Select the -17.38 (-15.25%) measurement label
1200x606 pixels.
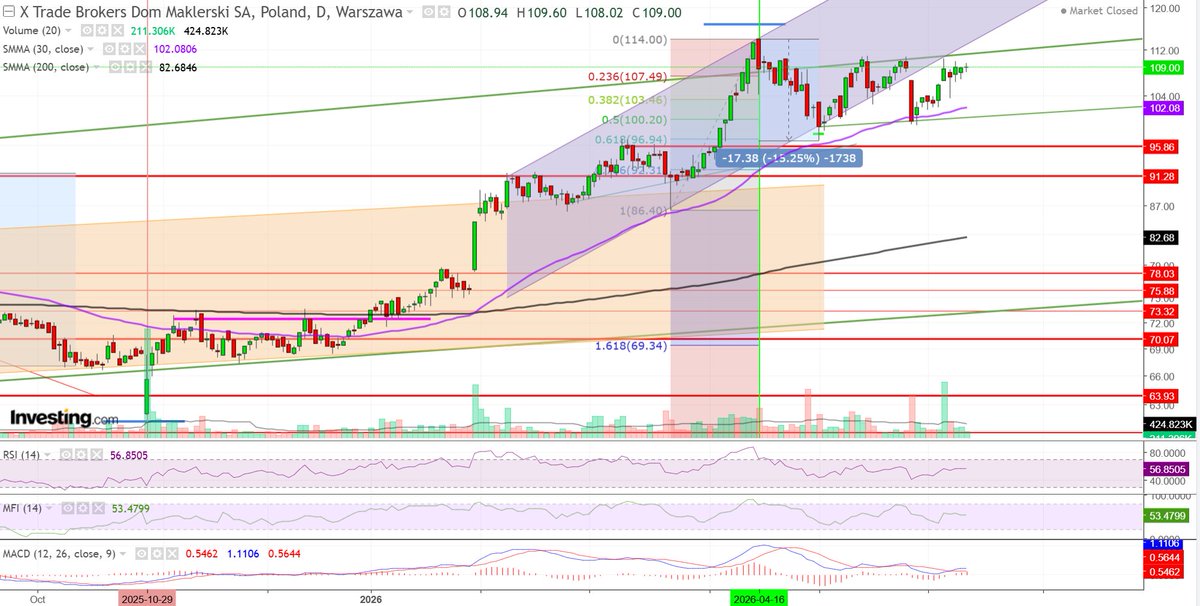click(788, 158)
